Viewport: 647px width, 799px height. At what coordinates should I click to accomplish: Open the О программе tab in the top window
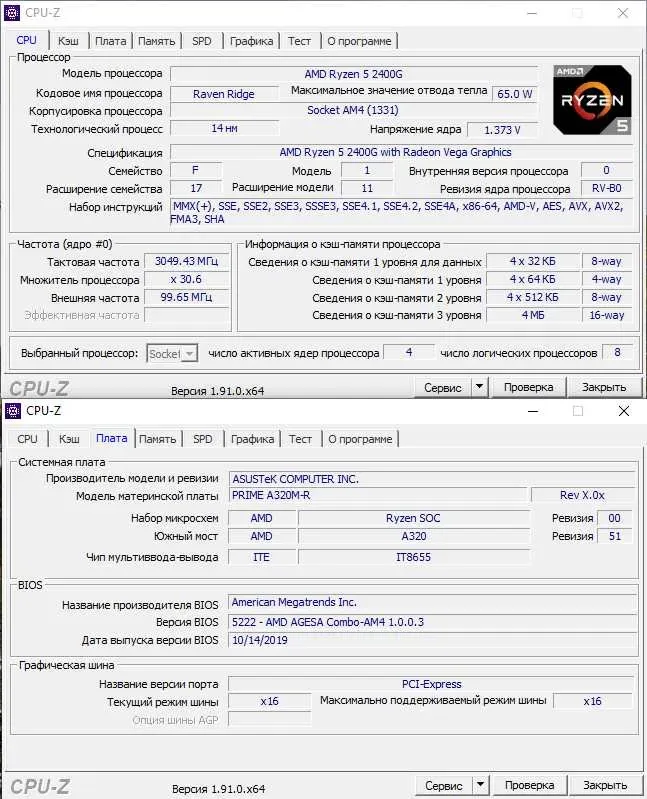pyautogui.click(x=359, y=41)
